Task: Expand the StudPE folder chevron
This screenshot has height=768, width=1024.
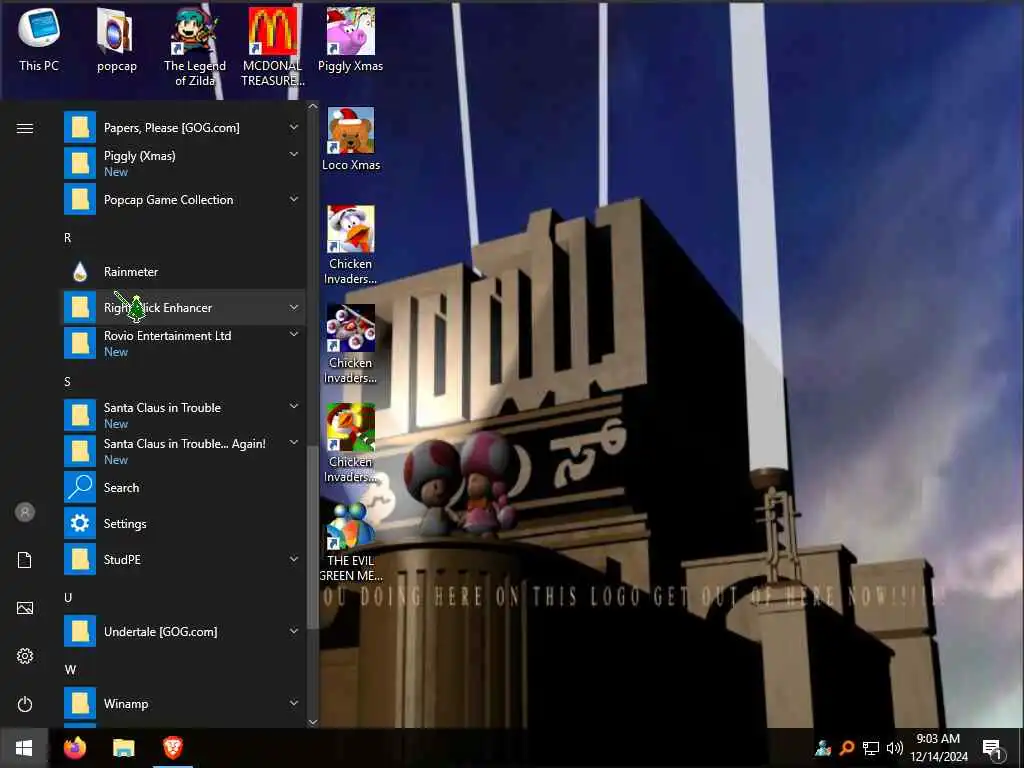Action: 294,559
